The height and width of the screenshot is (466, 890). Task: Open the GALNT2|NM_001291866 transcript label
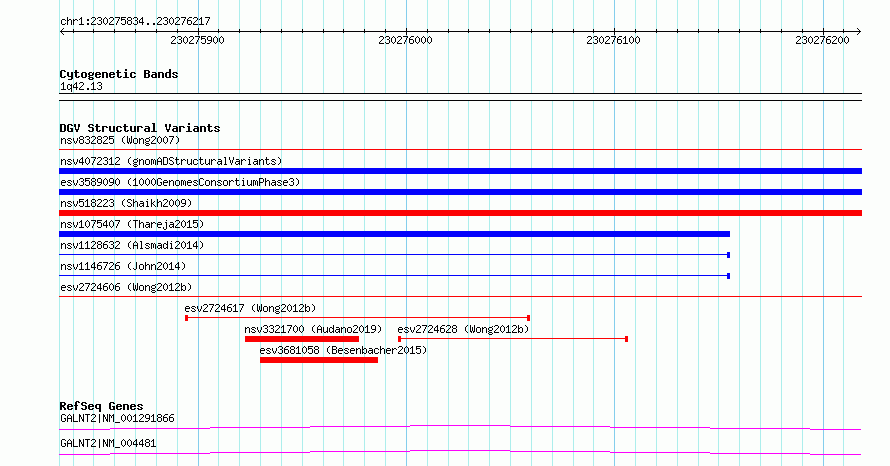pos(117,418)
